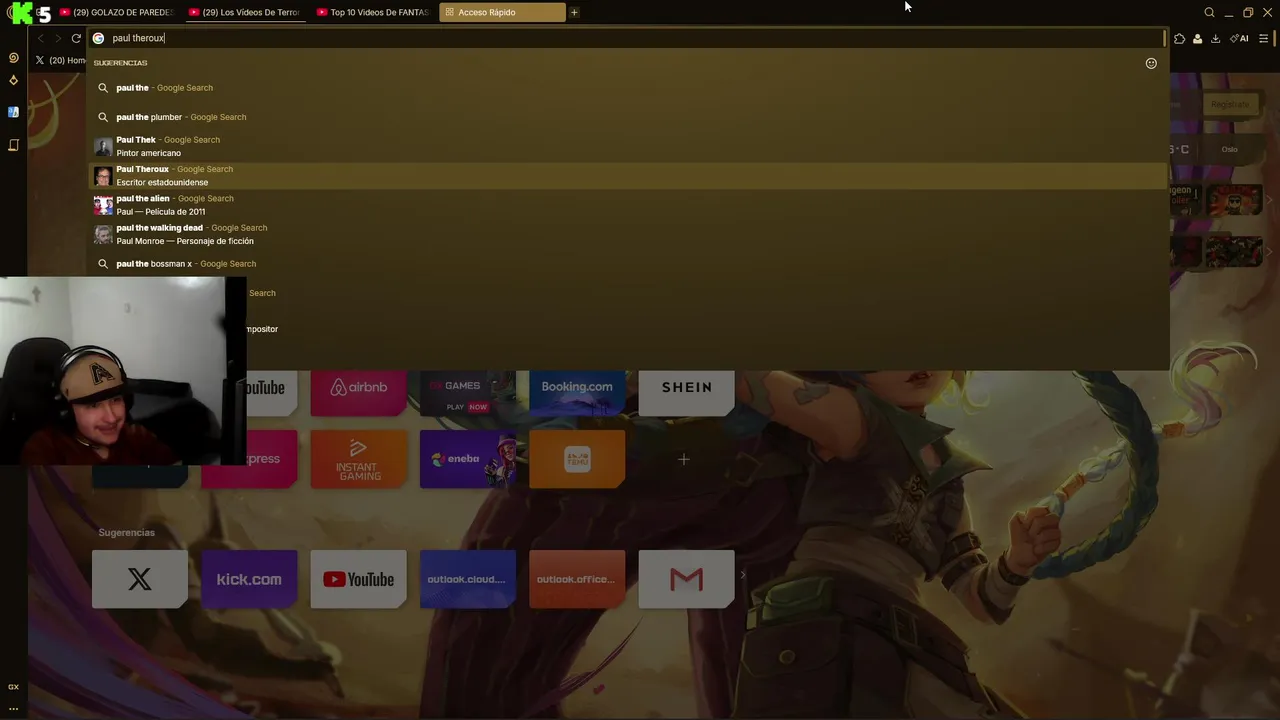Open the AI assistant toolbar button

1239,39
